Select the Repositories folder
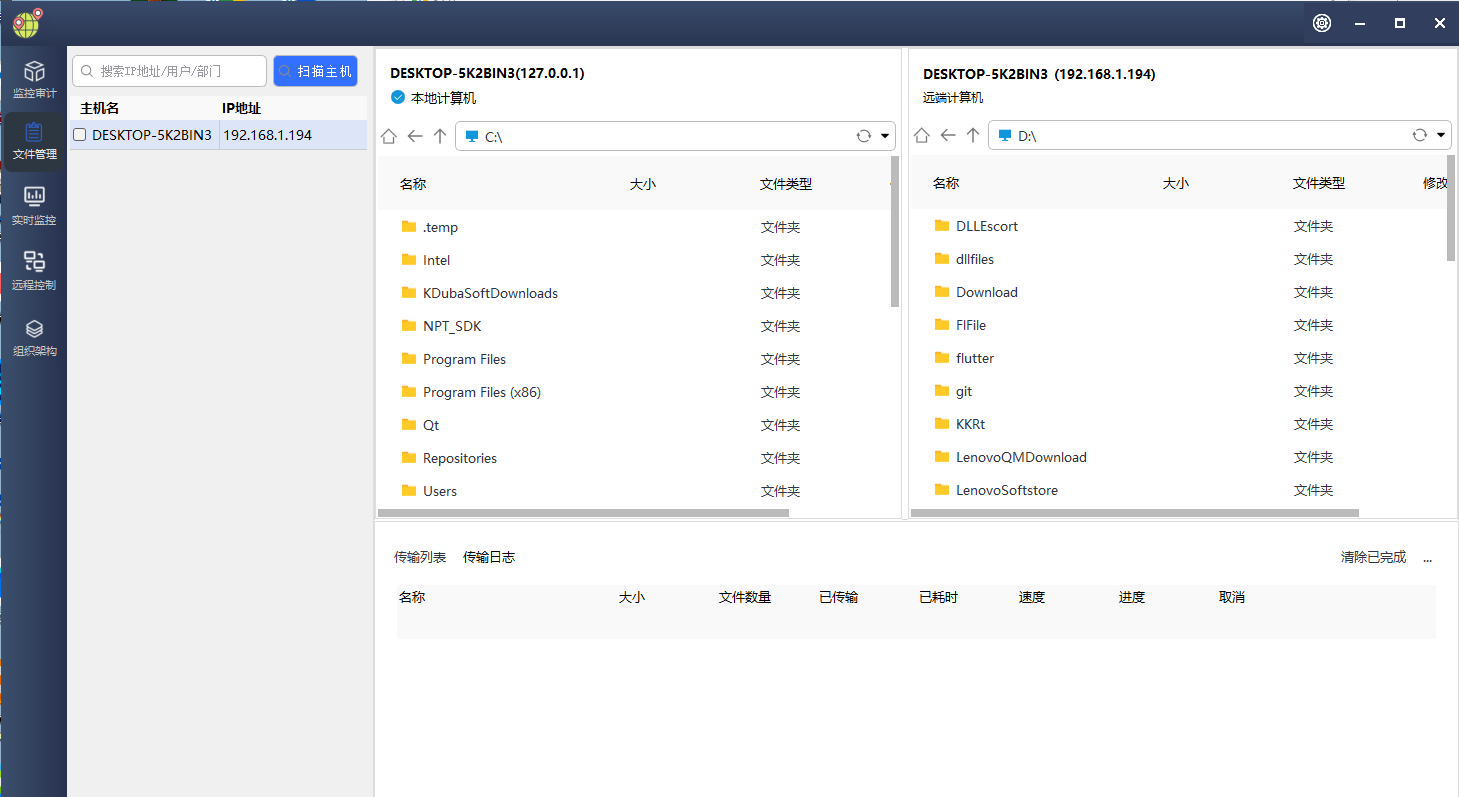 click(x=460, y=458)
